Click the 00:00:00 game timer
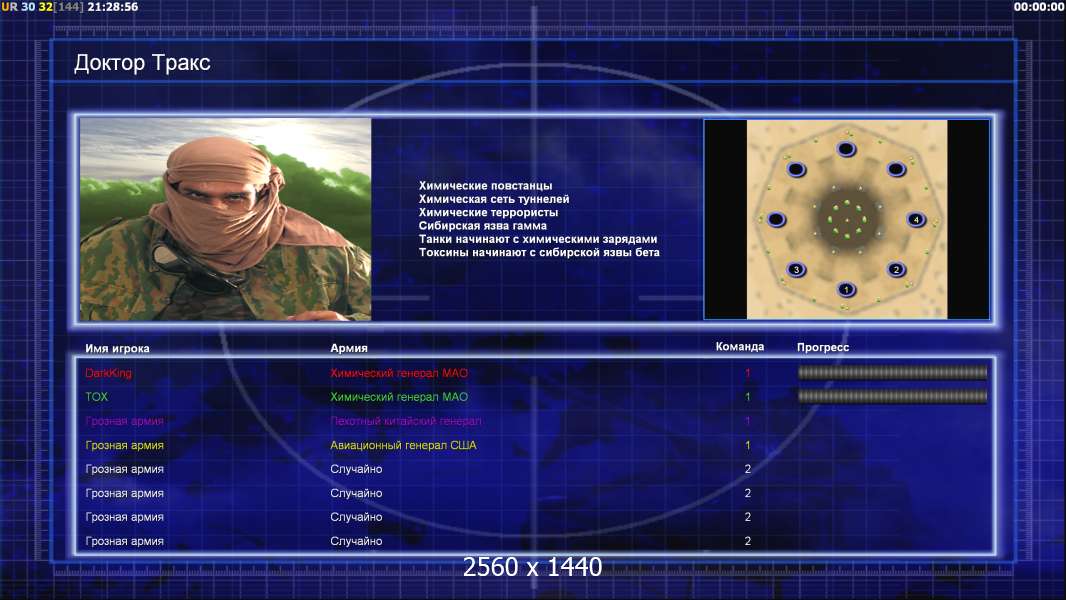1066x600 pixels. click(x=1038, y=7)
